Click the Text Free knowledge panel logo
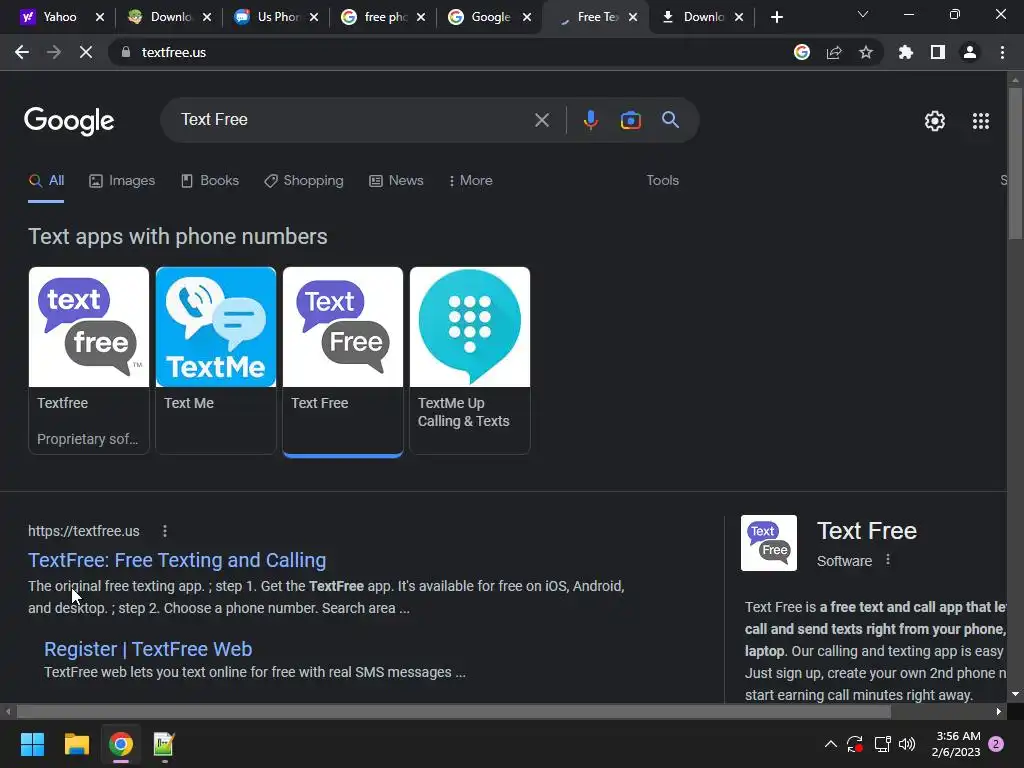 coord(769,543)
